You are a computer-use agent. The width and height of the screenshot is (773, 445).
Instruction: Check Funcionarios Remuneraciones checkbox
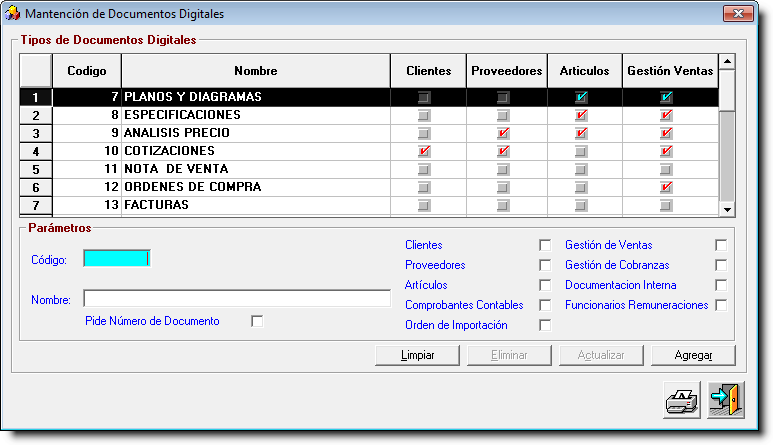coord(721,305)
